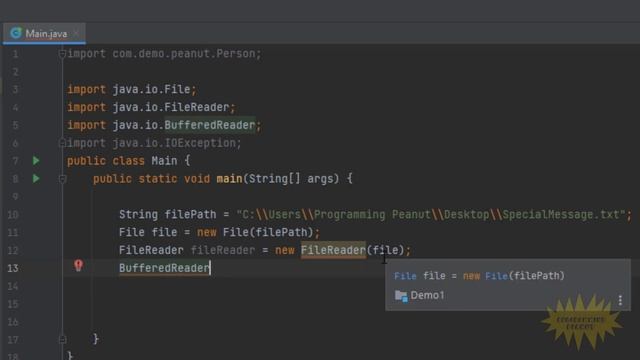Close the Main.java tab
The image size is (640, 360).
coord(76,33)
